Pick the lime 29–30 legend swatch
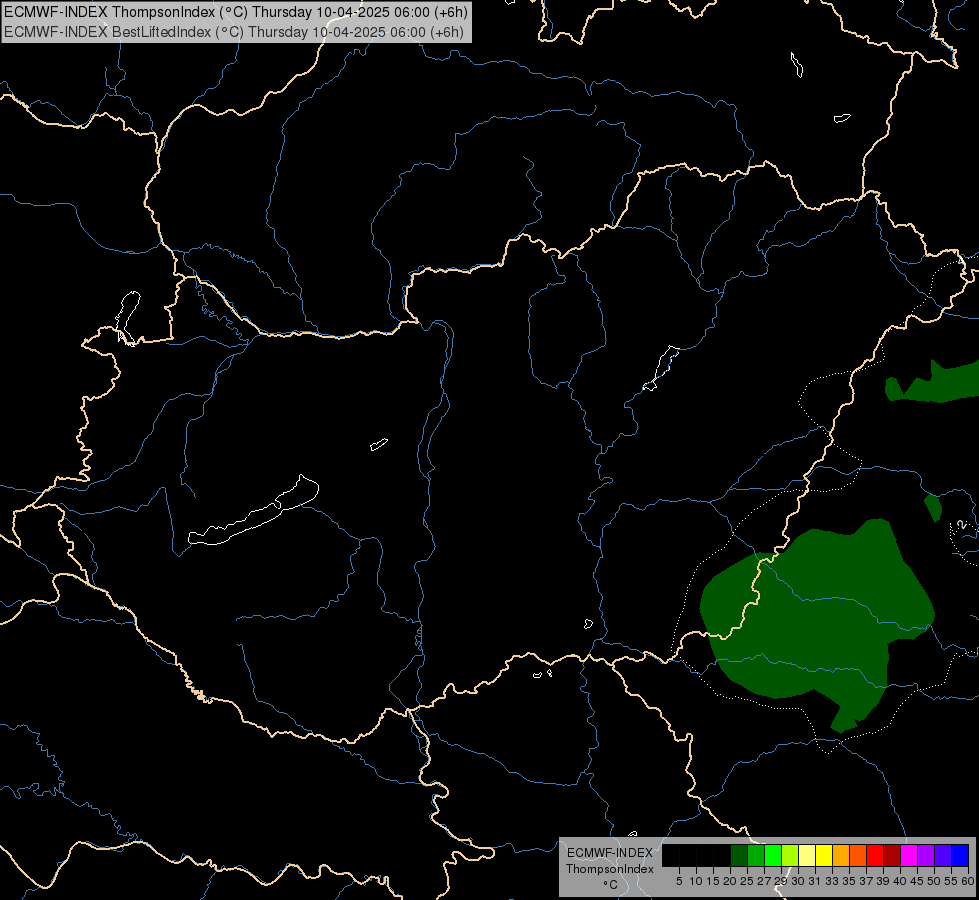979x900 pixels. pyautogui.click(x=790, y=855)
